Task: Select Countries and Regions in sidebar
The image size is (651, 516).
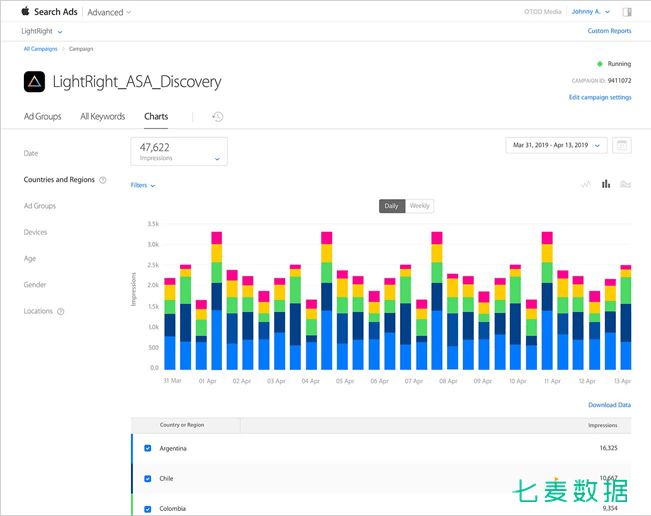Action: click(59, 180)
